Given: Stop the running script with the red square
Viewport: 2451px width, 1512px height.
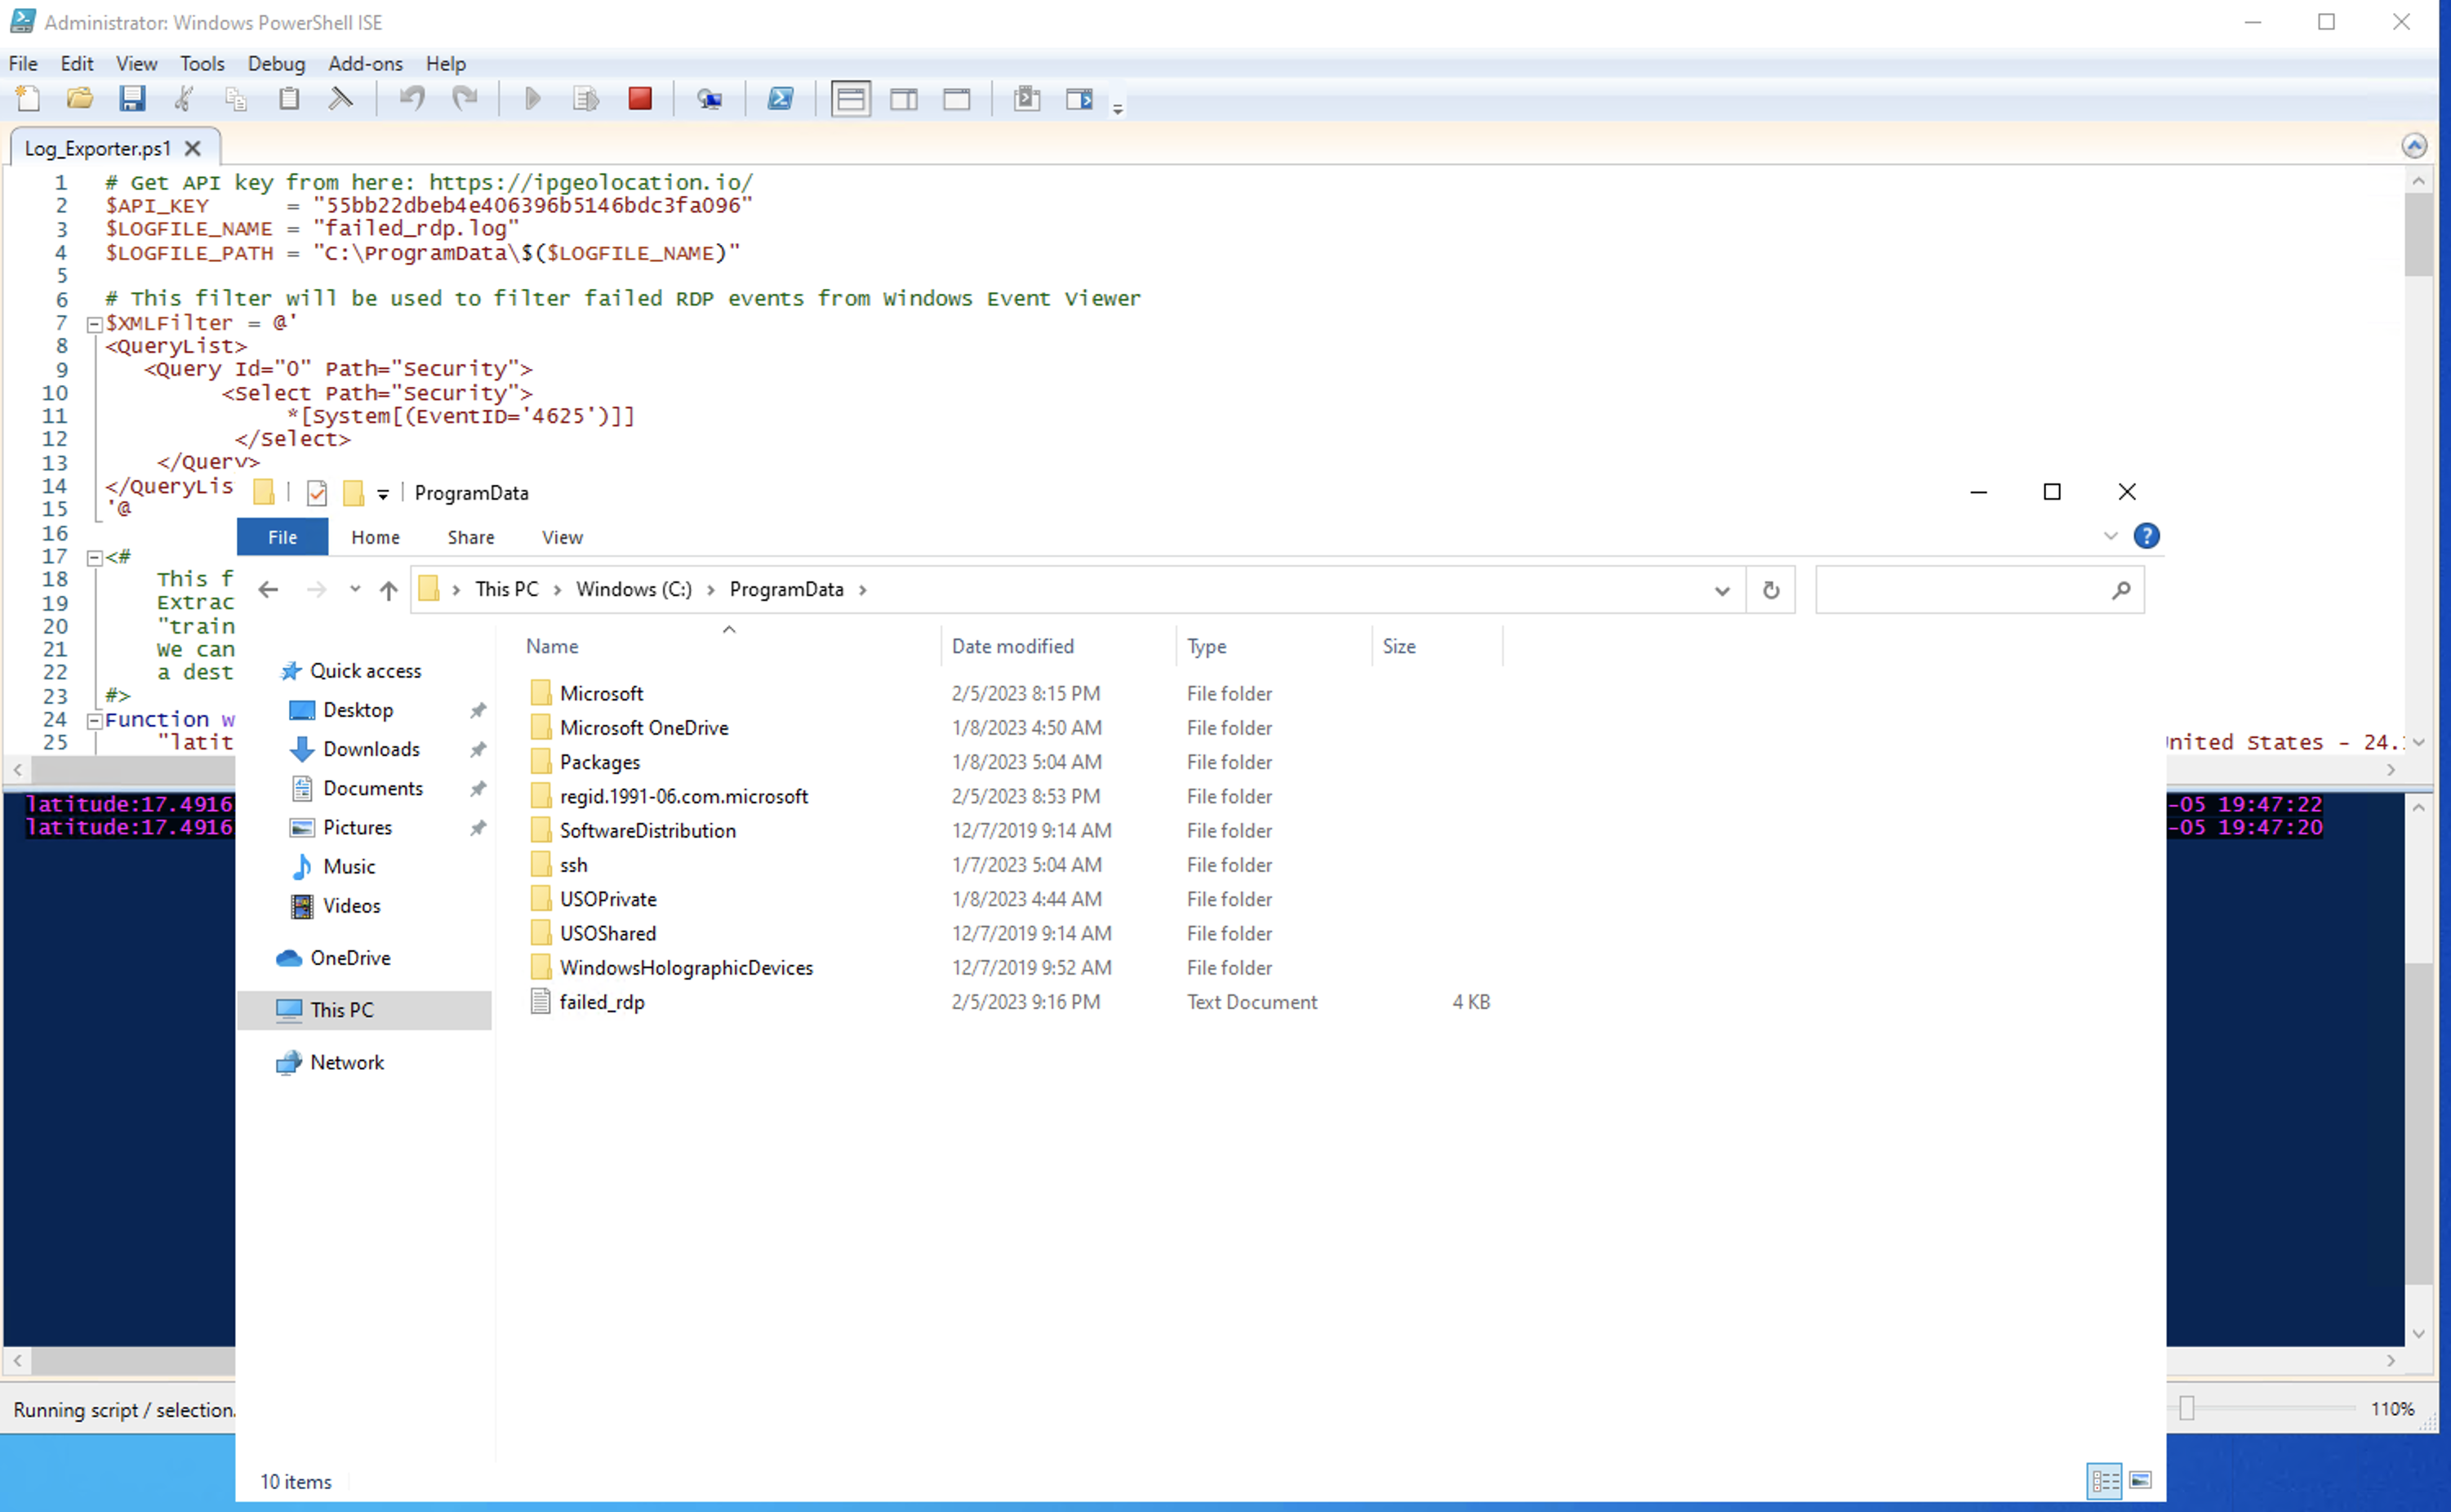Looking at the screenshot, I should (x=640, y=99).
